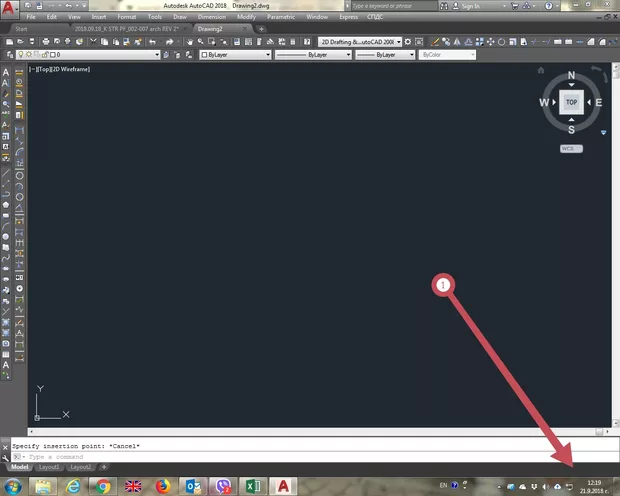This screenshot has width=620, height=496.
Task: Click the Zoom Realtime magnifier icon
Action: pos(201,42)
